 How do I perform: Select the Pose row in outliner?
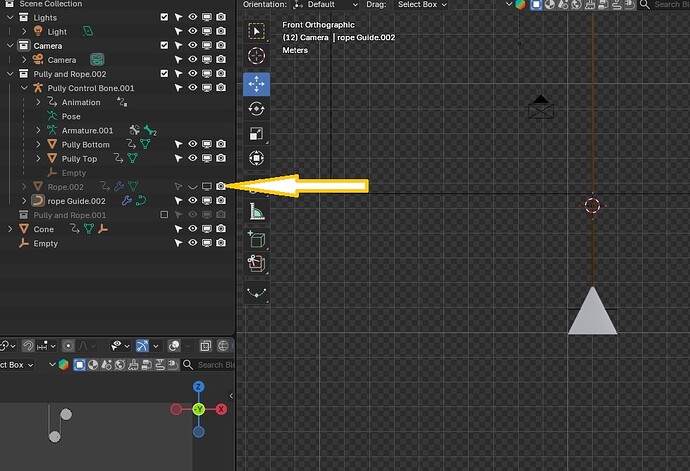(71, 116)
